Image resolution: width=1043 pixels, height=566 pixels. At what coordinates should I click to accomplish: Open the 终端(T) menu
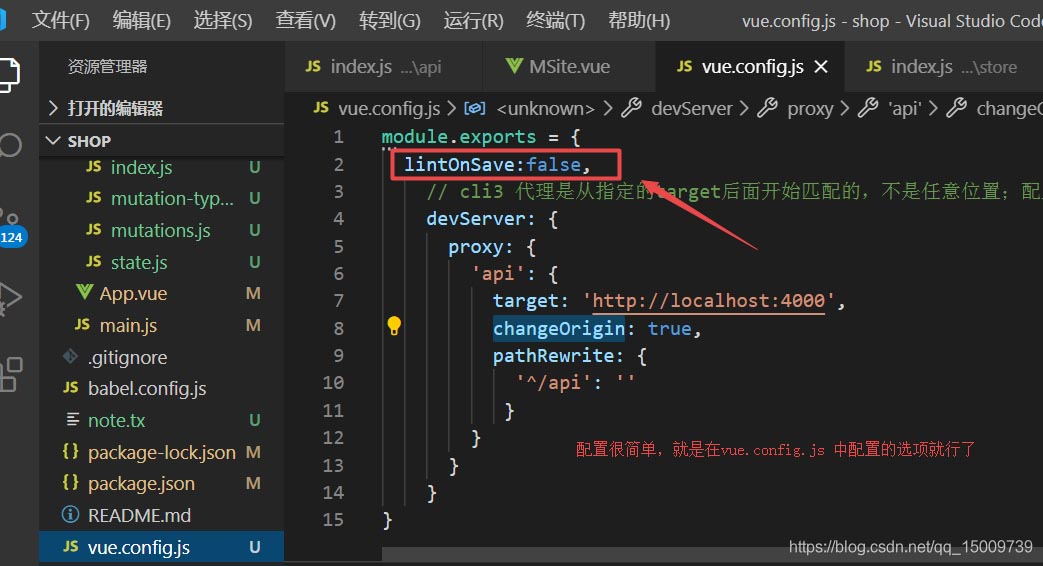coord(555,21)
